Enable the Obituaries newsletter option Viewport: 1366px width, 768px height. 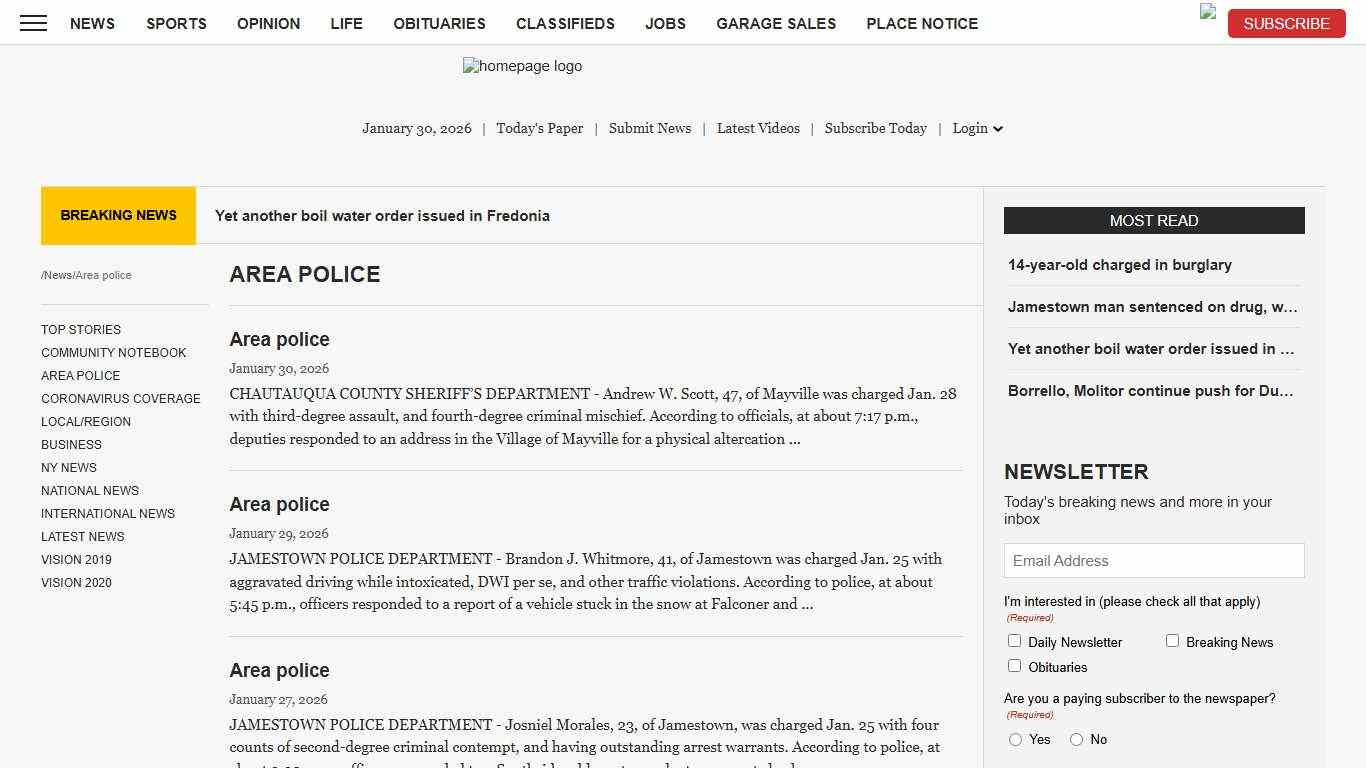point(1014,665)
